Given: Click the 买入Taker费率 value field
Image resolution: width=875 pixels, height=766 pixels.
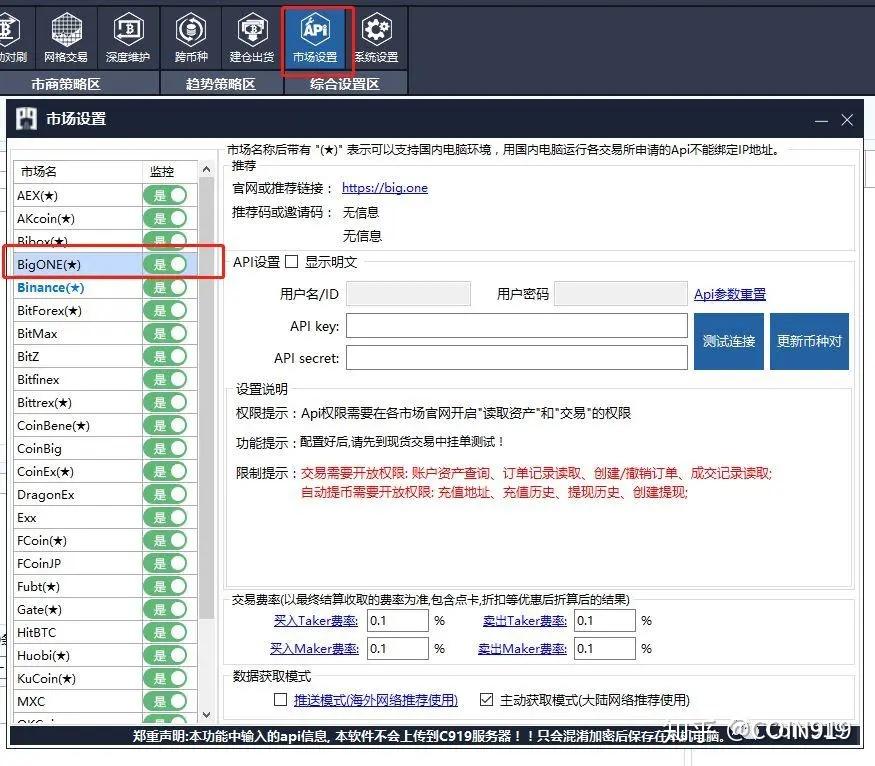Looking at the screenshot, I should click(398, 620).
